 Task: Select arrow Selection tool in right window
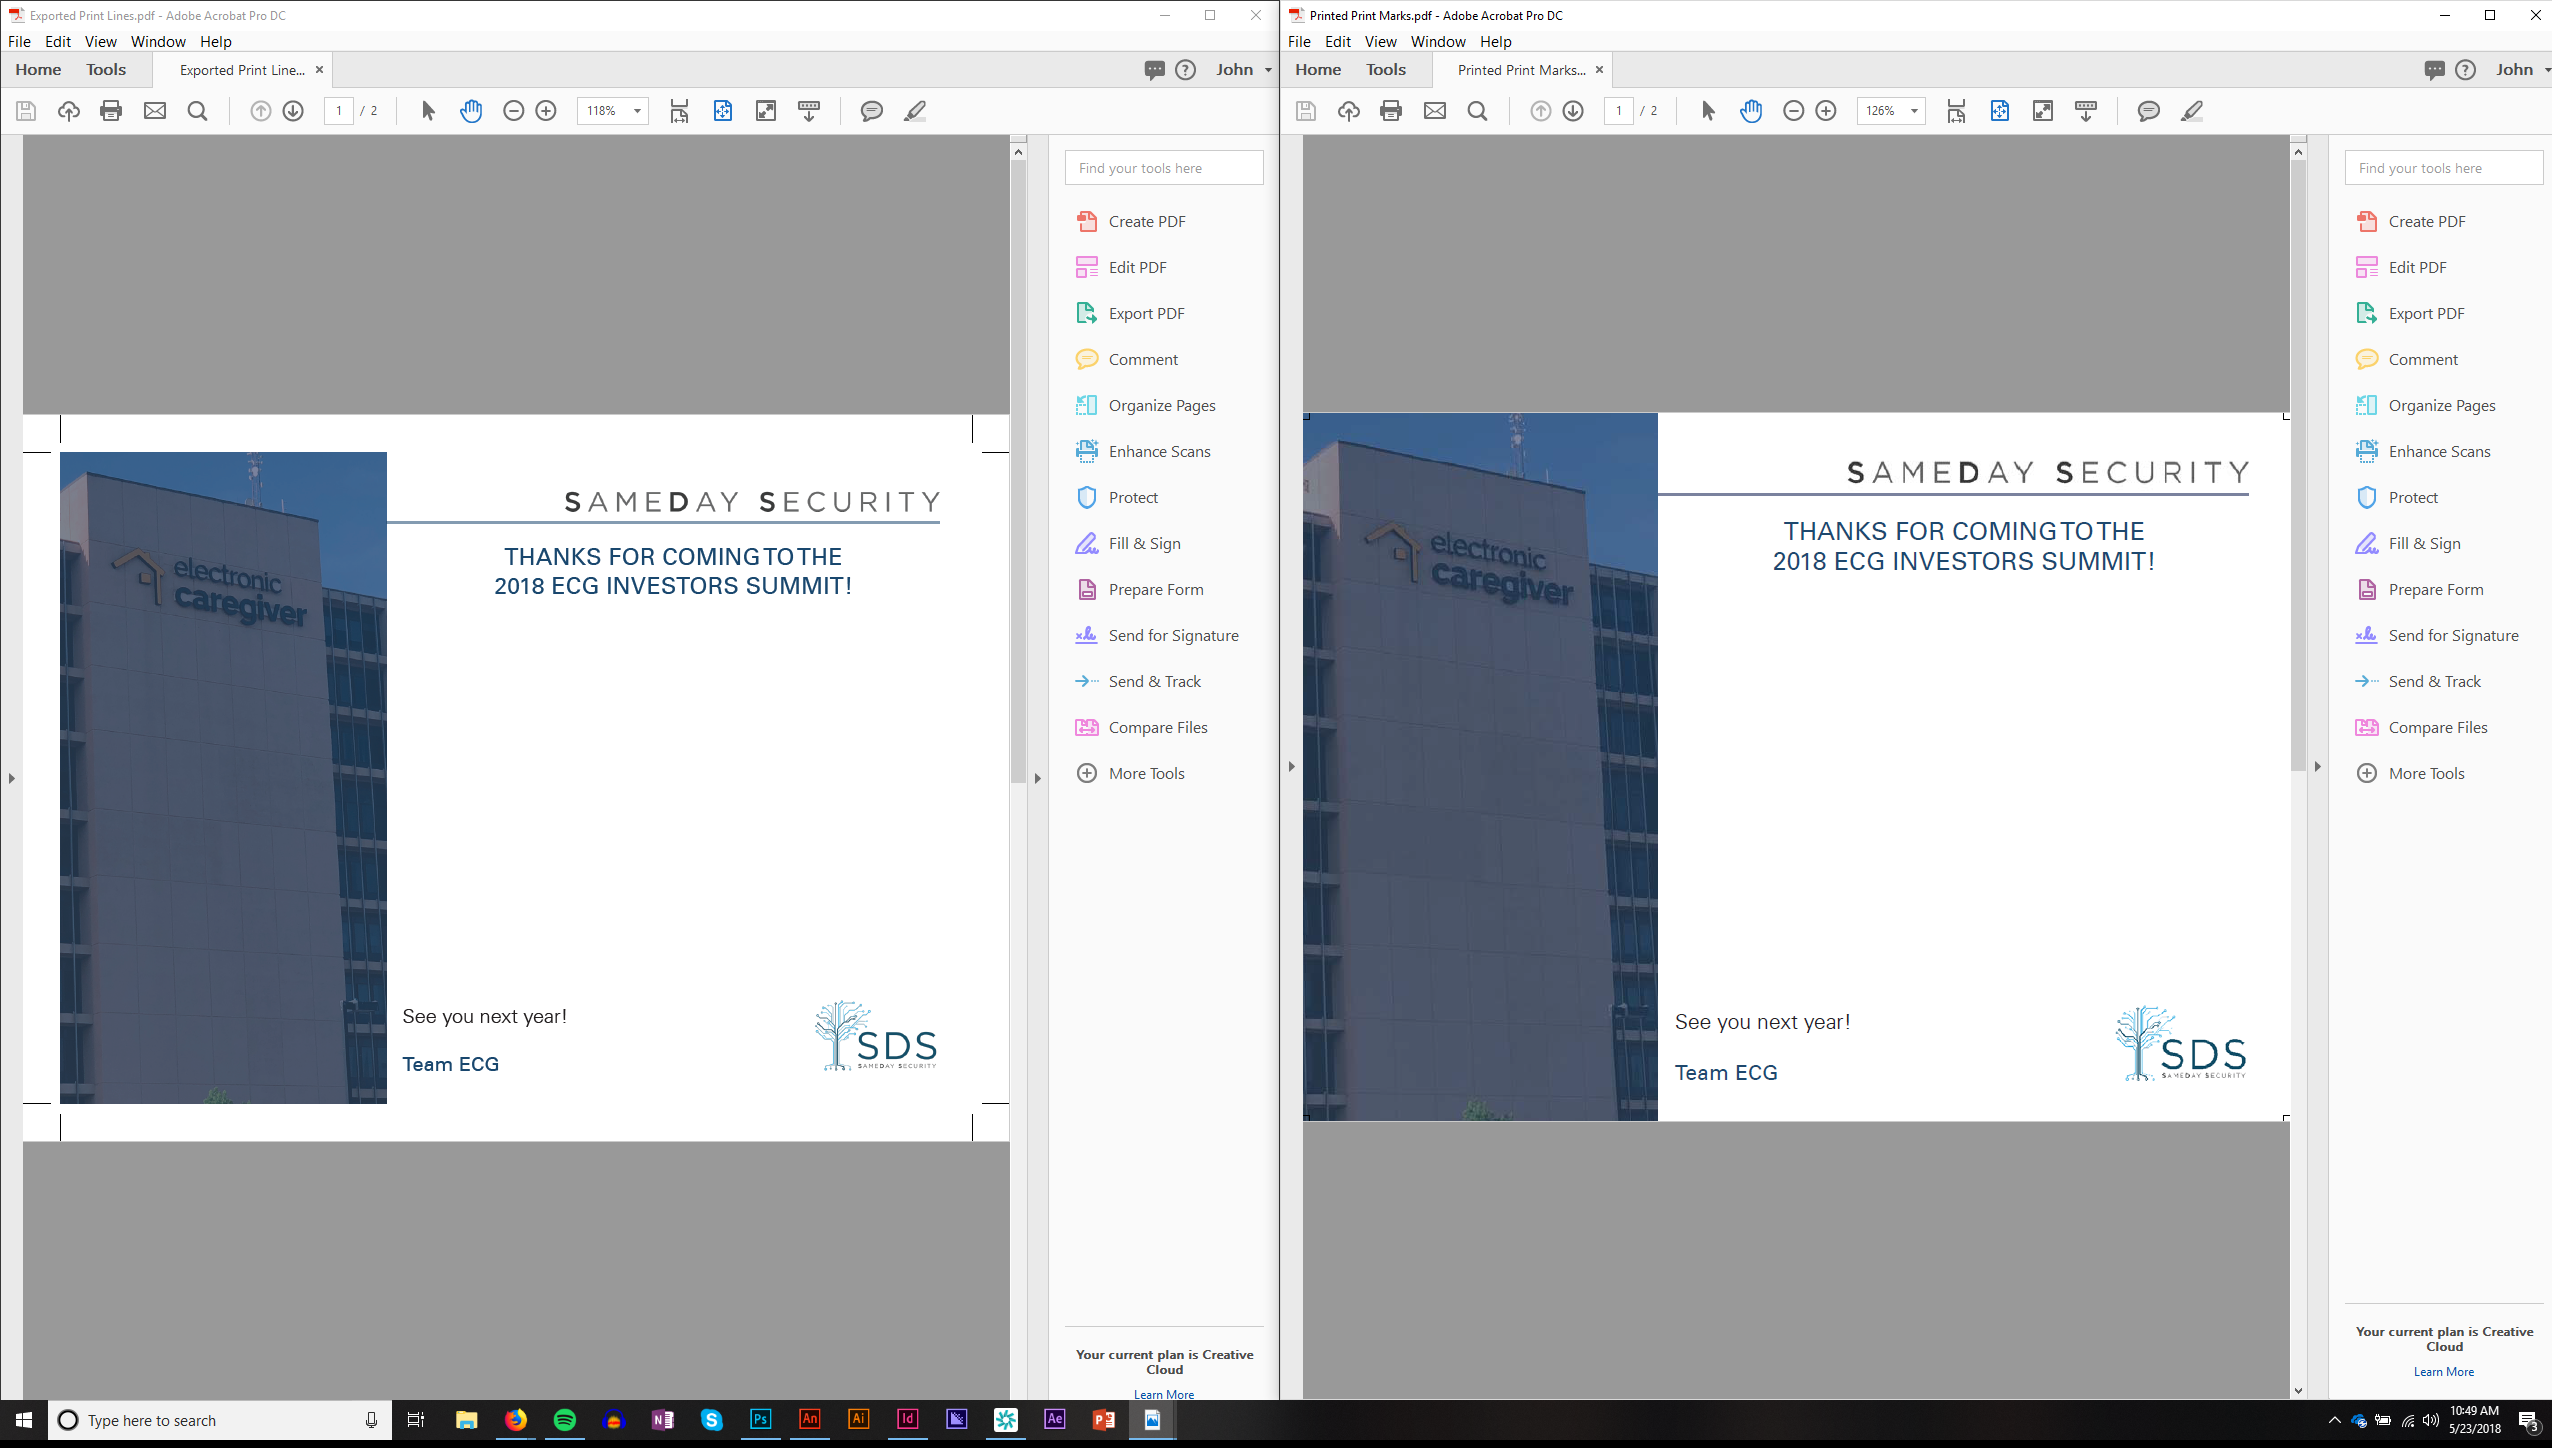point(1708,111)
